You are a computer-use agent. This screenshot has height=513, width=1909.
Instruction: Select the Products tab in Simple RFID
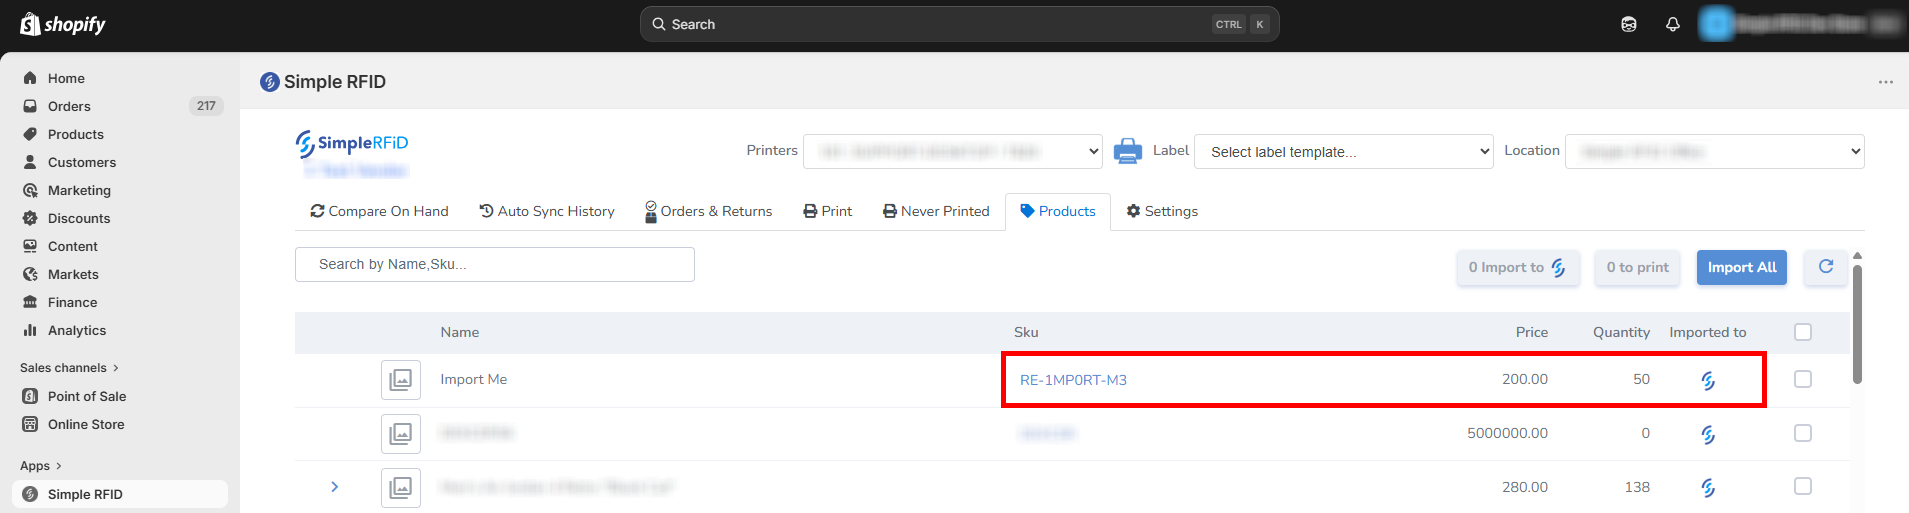(1058, 211)
